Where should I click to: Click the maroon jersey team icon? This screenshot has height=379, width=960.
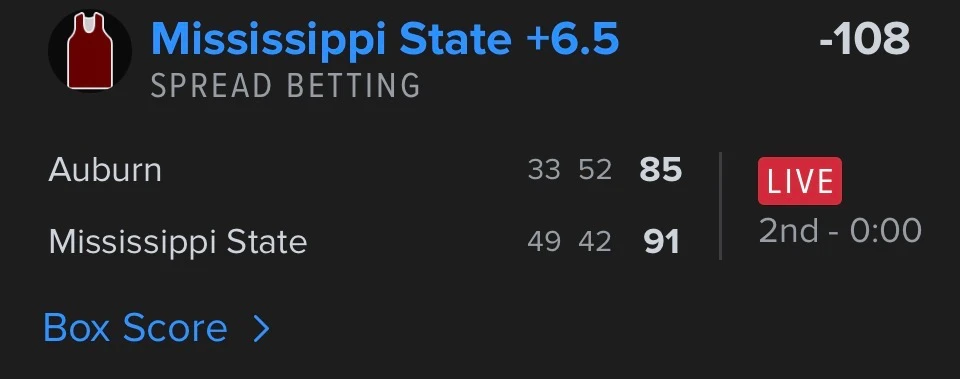[90, 52]
